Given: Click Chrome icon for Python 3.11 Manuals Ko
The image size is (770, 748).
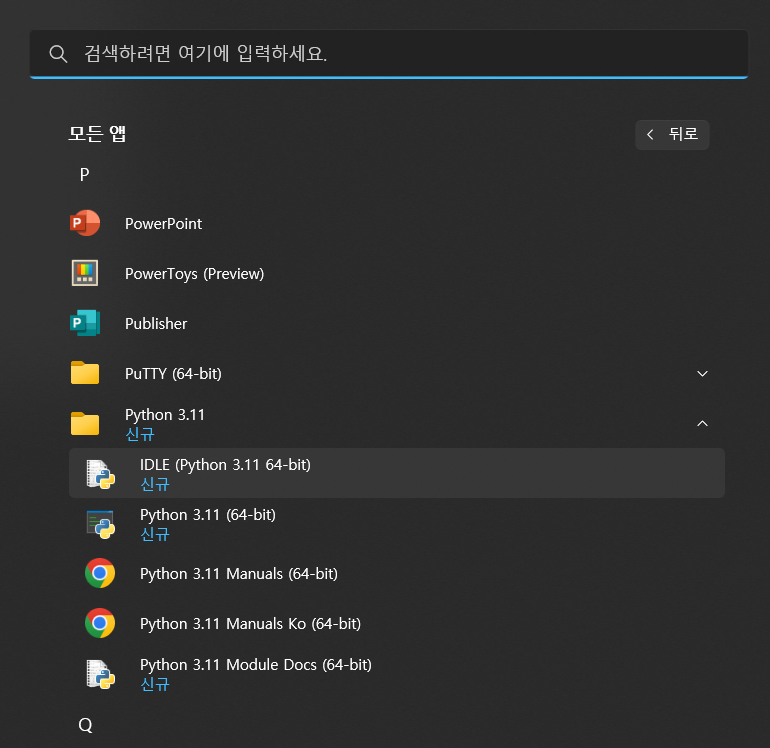Looking at the screenshot, I should pos(100,623).
